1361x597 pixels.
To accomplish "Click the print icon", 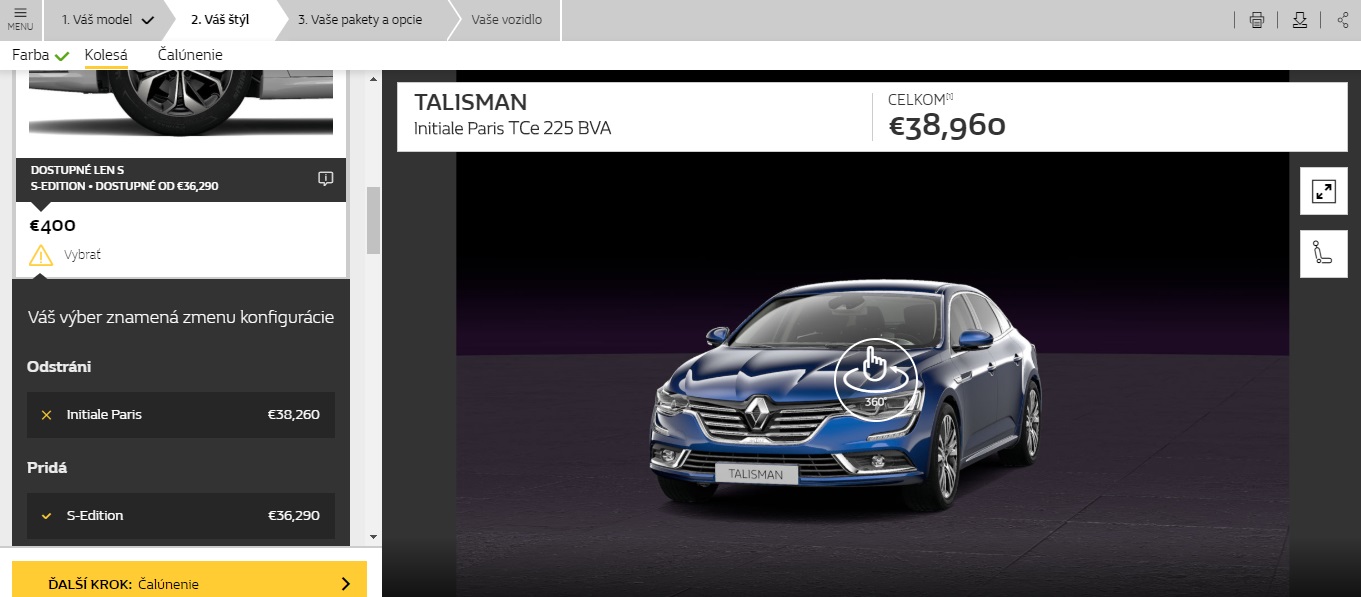I will (1257, 20).
